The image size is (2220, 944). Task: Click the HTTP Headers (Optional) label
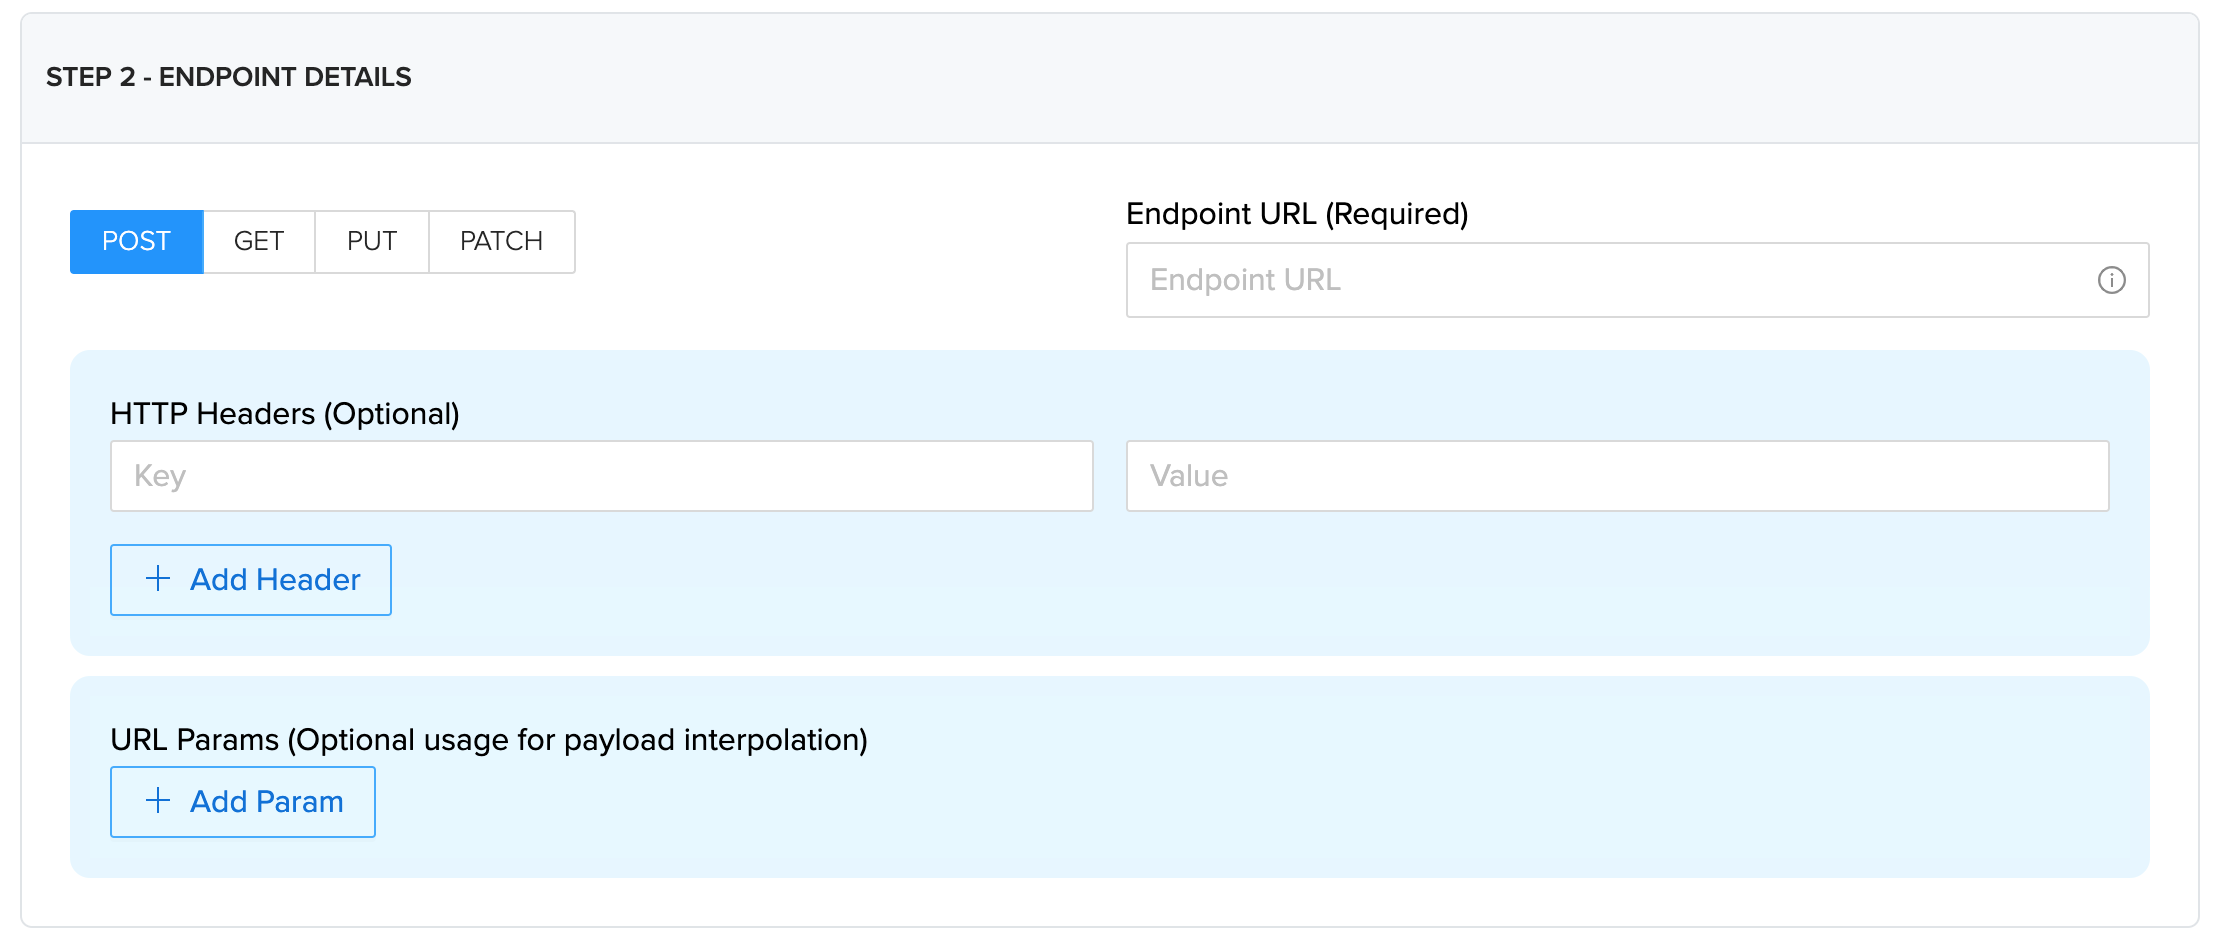tap(285, 414)
